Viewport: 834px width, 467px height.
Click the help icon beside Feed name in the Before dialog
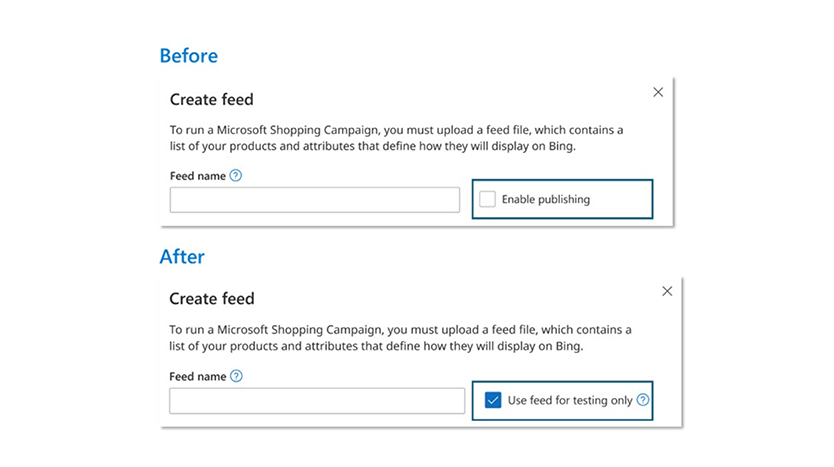236,176
